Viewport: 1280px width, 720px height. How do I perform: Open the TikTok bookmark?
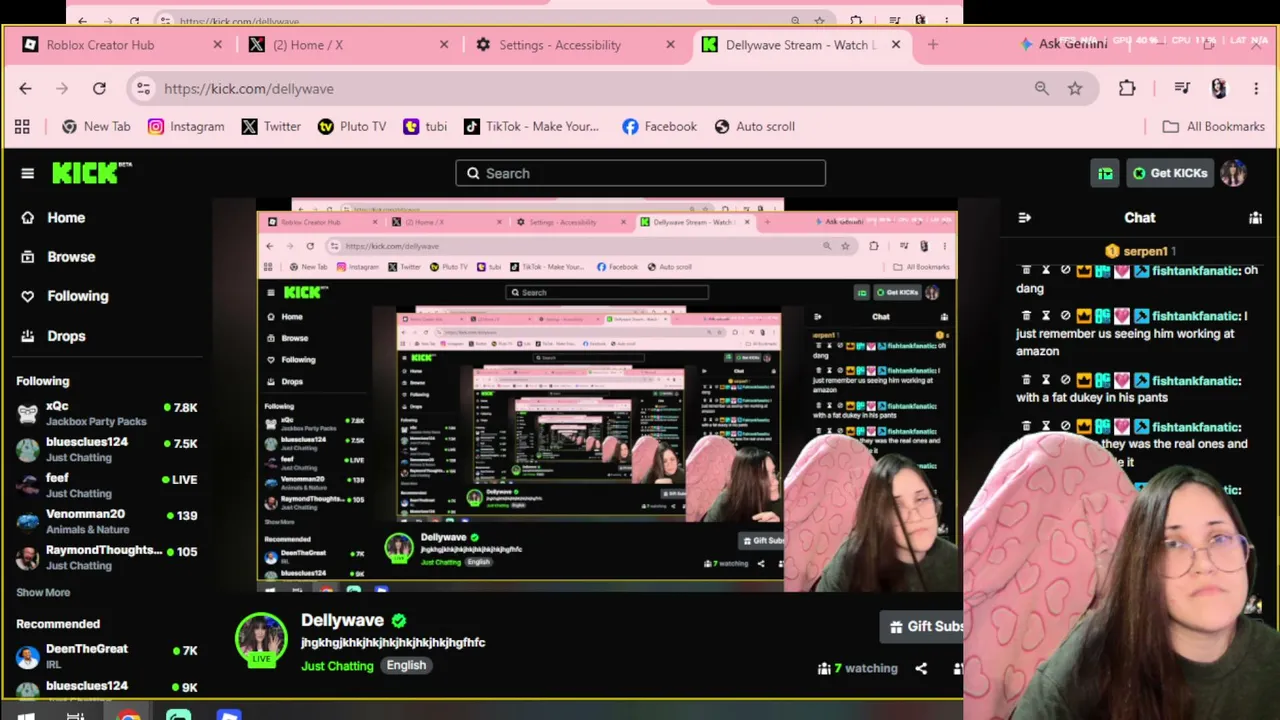tap(531, 126)
